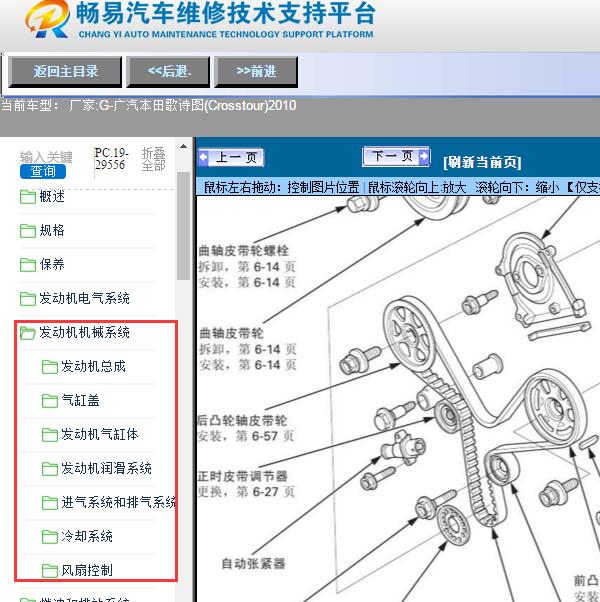Open next page with 下一页
This screenshot has width=600, height=602.
click(396, 156)
